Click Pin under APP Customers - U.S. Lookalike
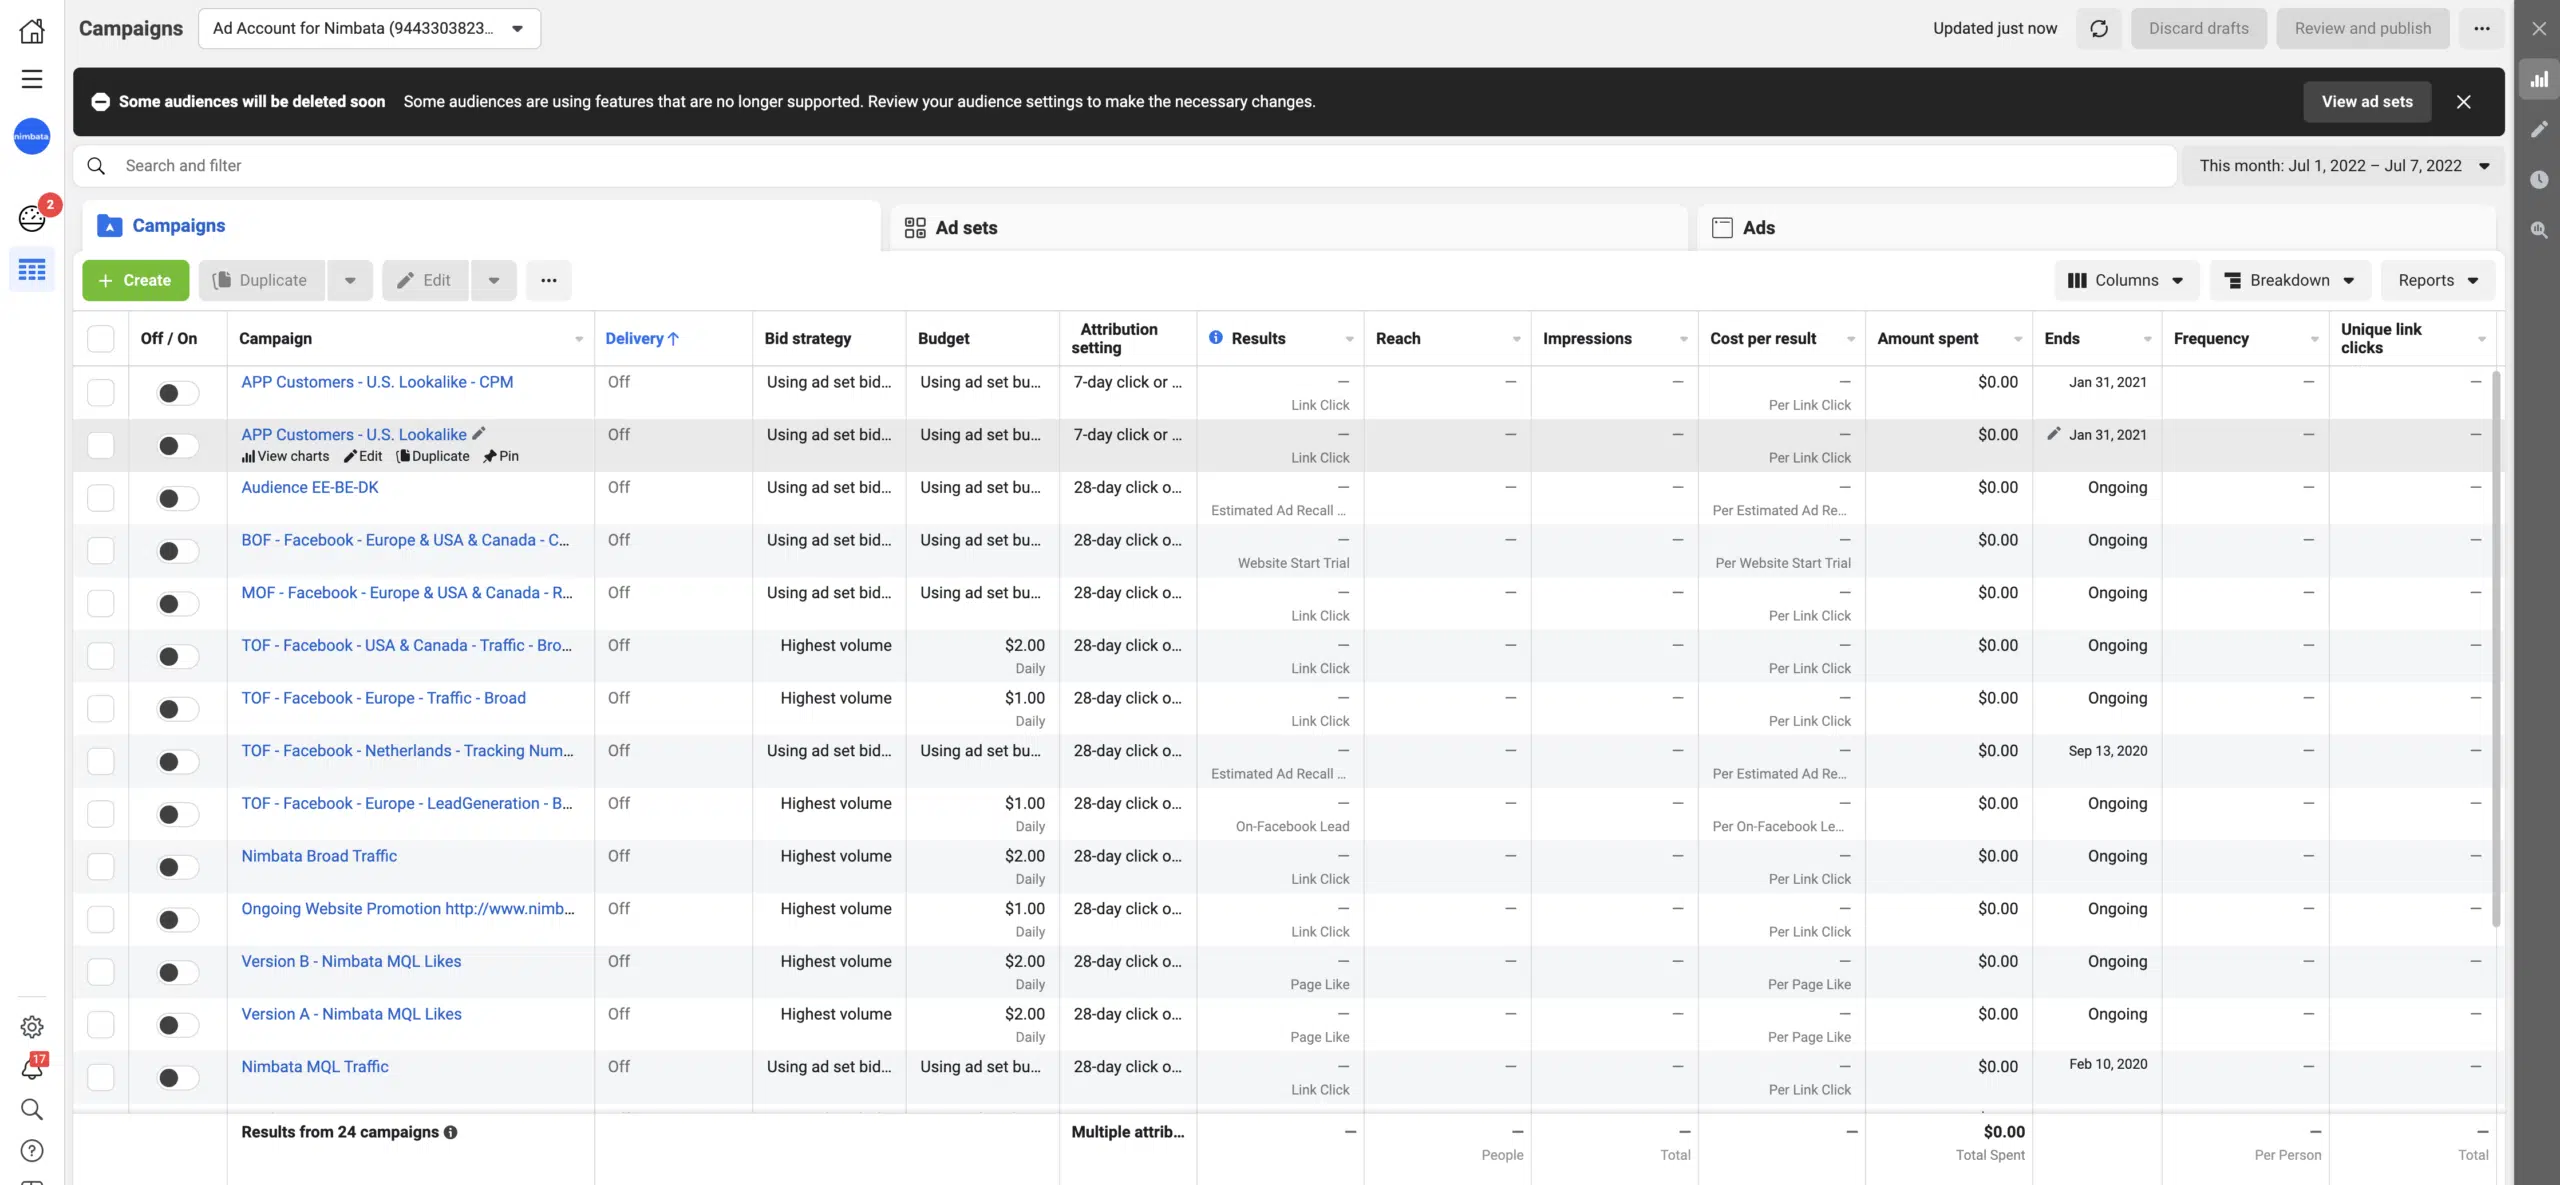Screen dimensions: 2560x1185 pos(501,456)
